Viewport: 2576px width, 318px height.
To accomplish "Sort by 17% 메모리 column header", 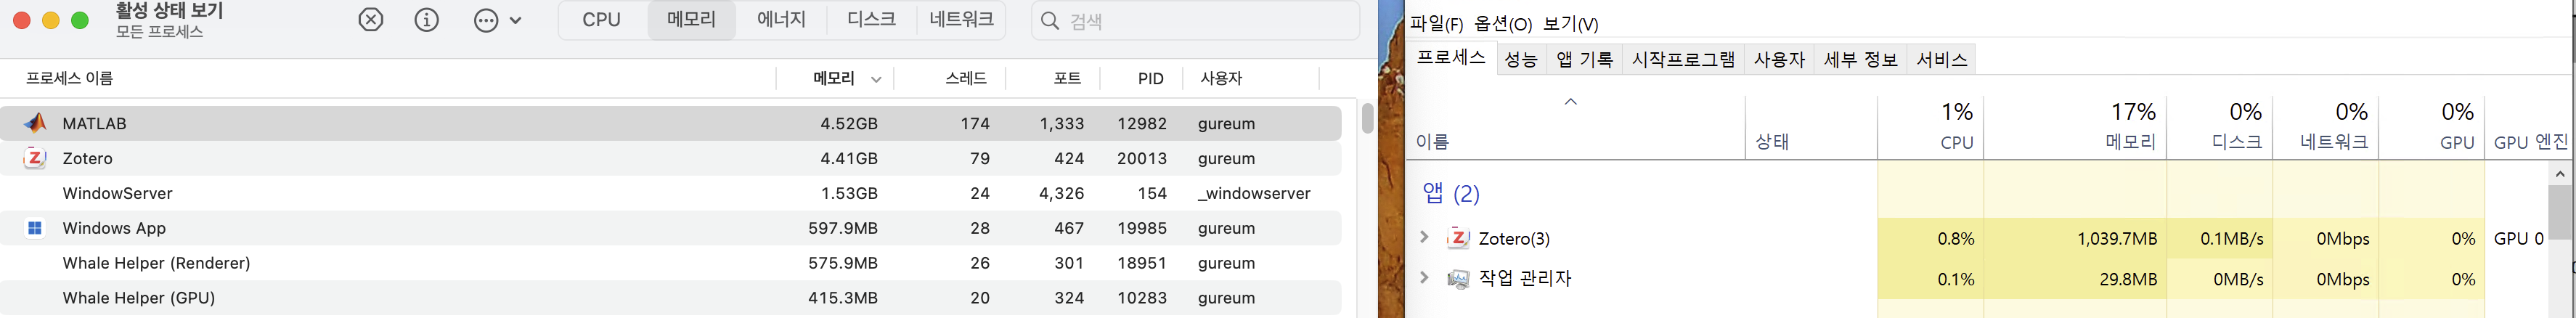I will (2076, 127).
